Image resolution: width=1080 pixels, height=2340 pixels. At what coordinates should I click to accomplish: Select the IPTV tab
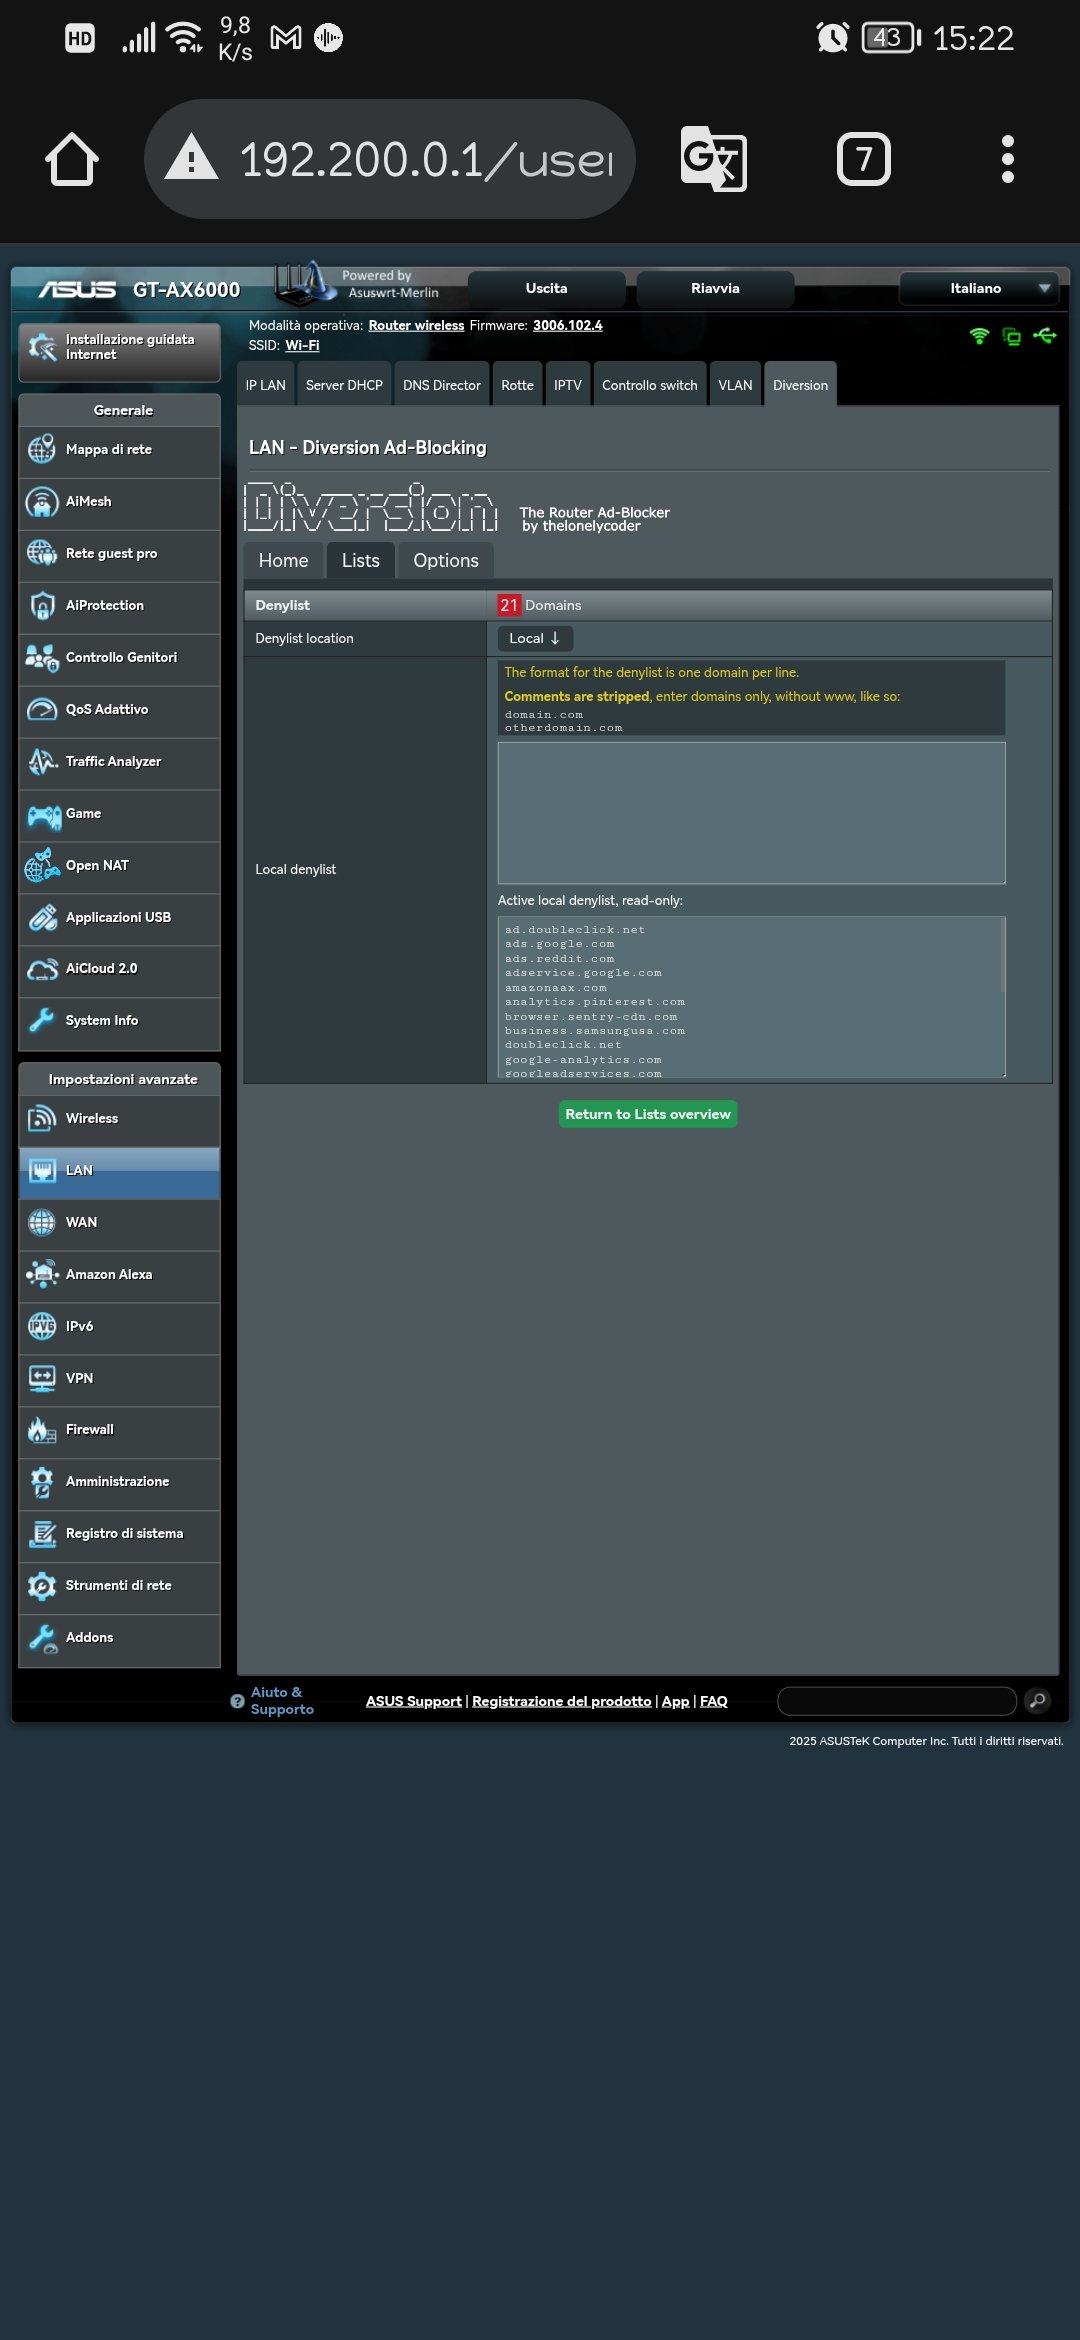click(568, 385)
